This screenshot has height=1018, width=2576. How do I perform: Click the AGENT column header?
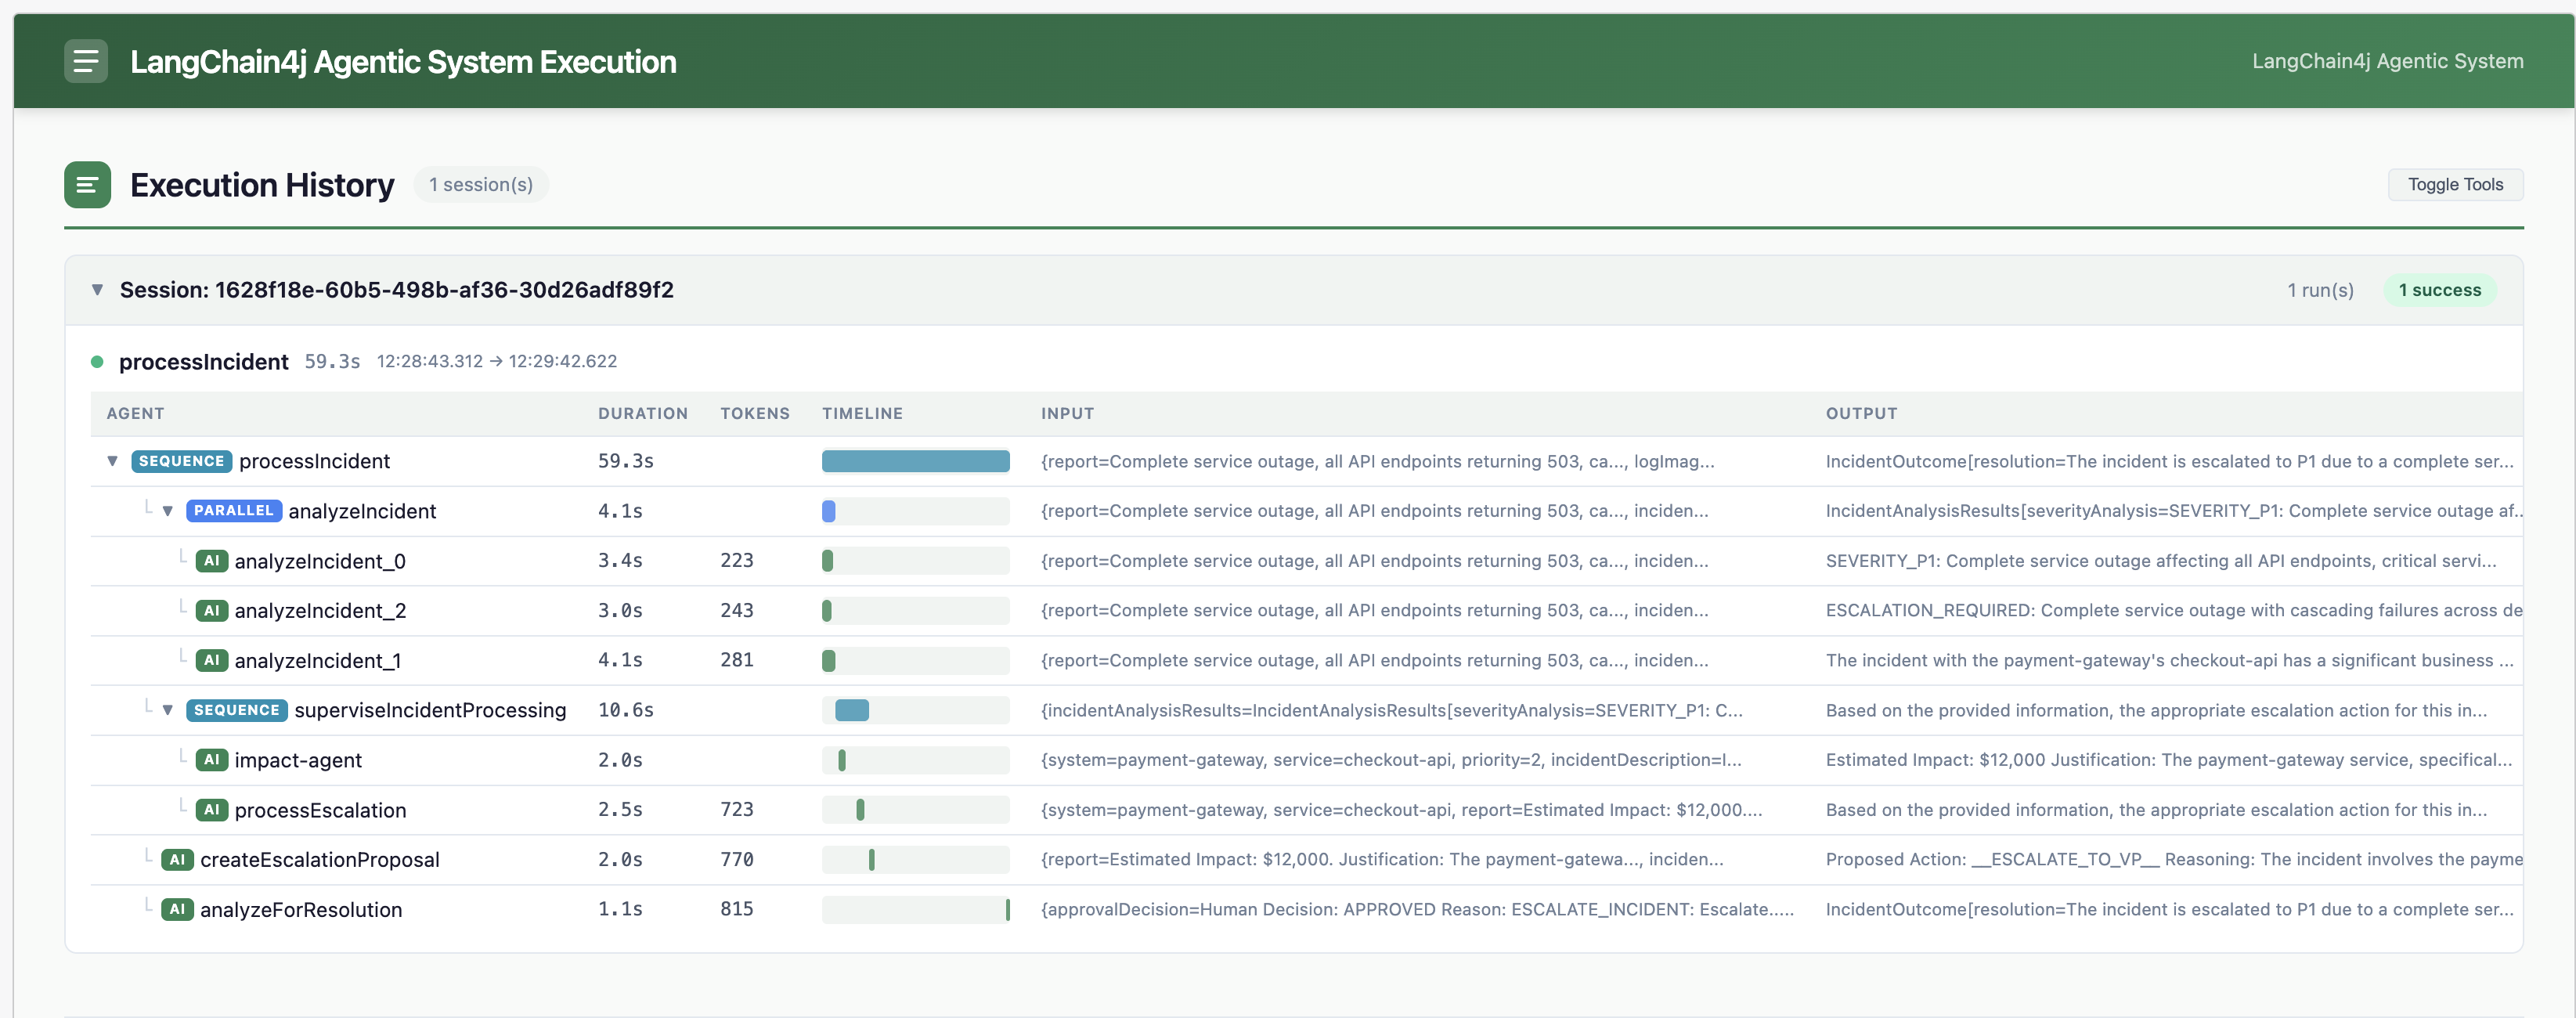click(x=135, y=414)
